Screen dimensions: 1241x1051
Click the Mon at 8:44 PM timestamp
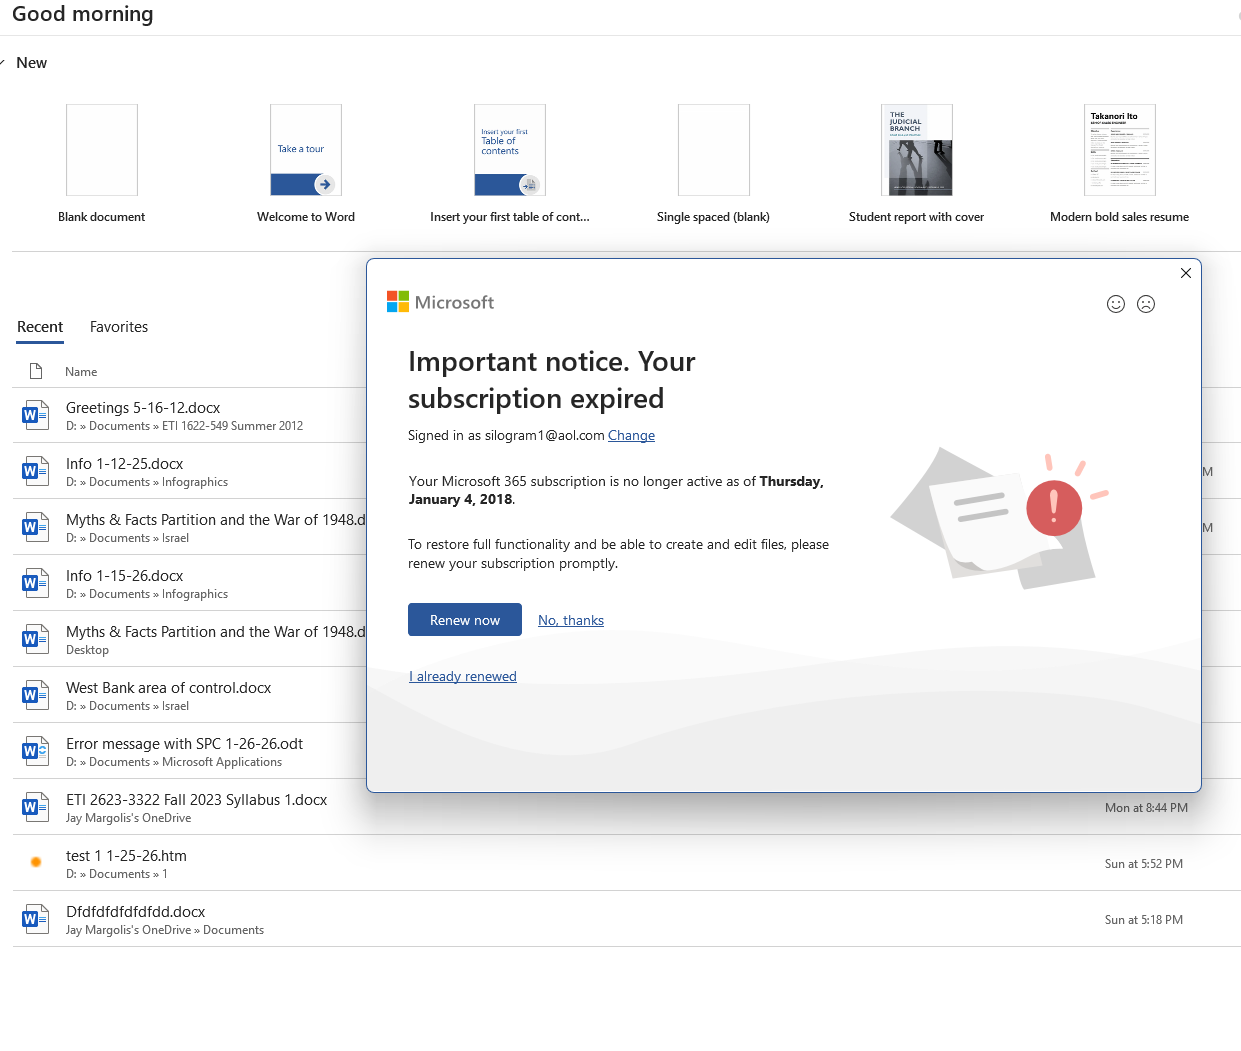point(1146,808)
